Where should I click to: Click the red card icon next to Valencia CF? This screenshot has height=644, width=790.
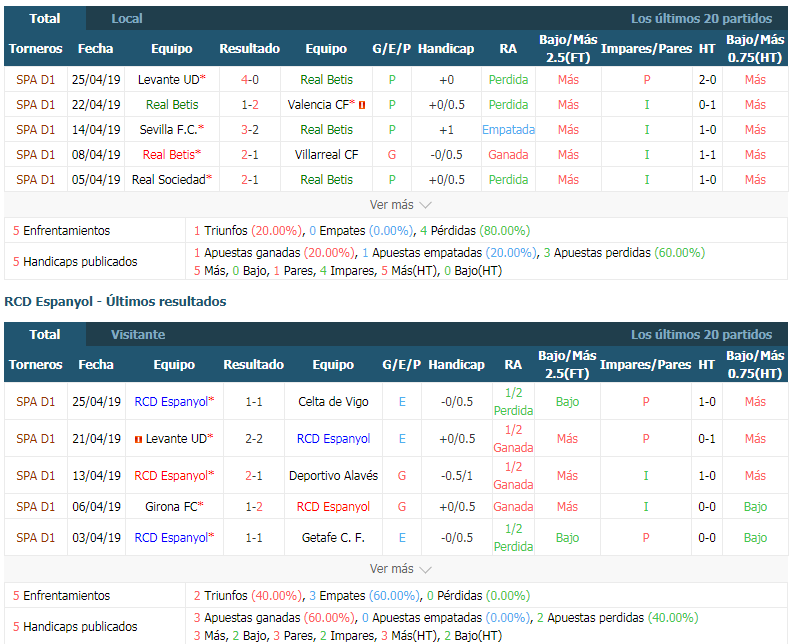[362, 105]
